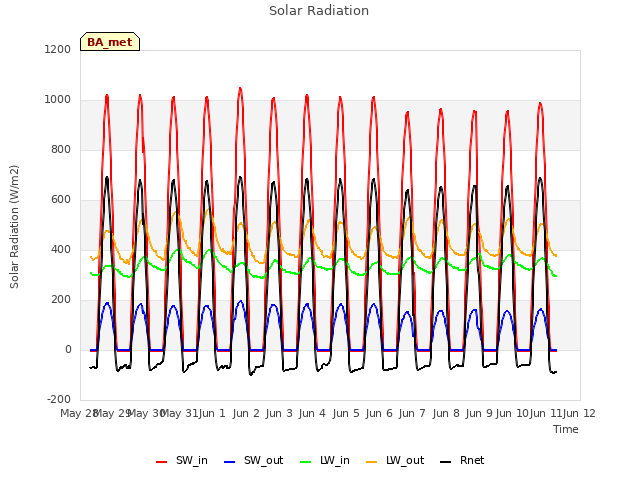Click the Jun 4 x-axis tick label
Image resolution: width=640 pixels, height=480 pixels.
(312, 413)
